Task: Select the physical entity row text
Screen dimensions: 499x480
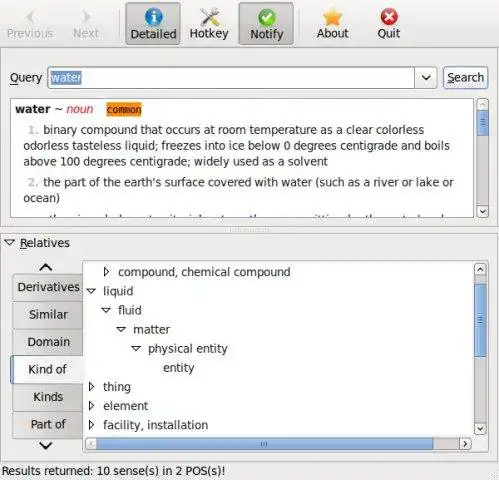Action: tap(188, 349)
